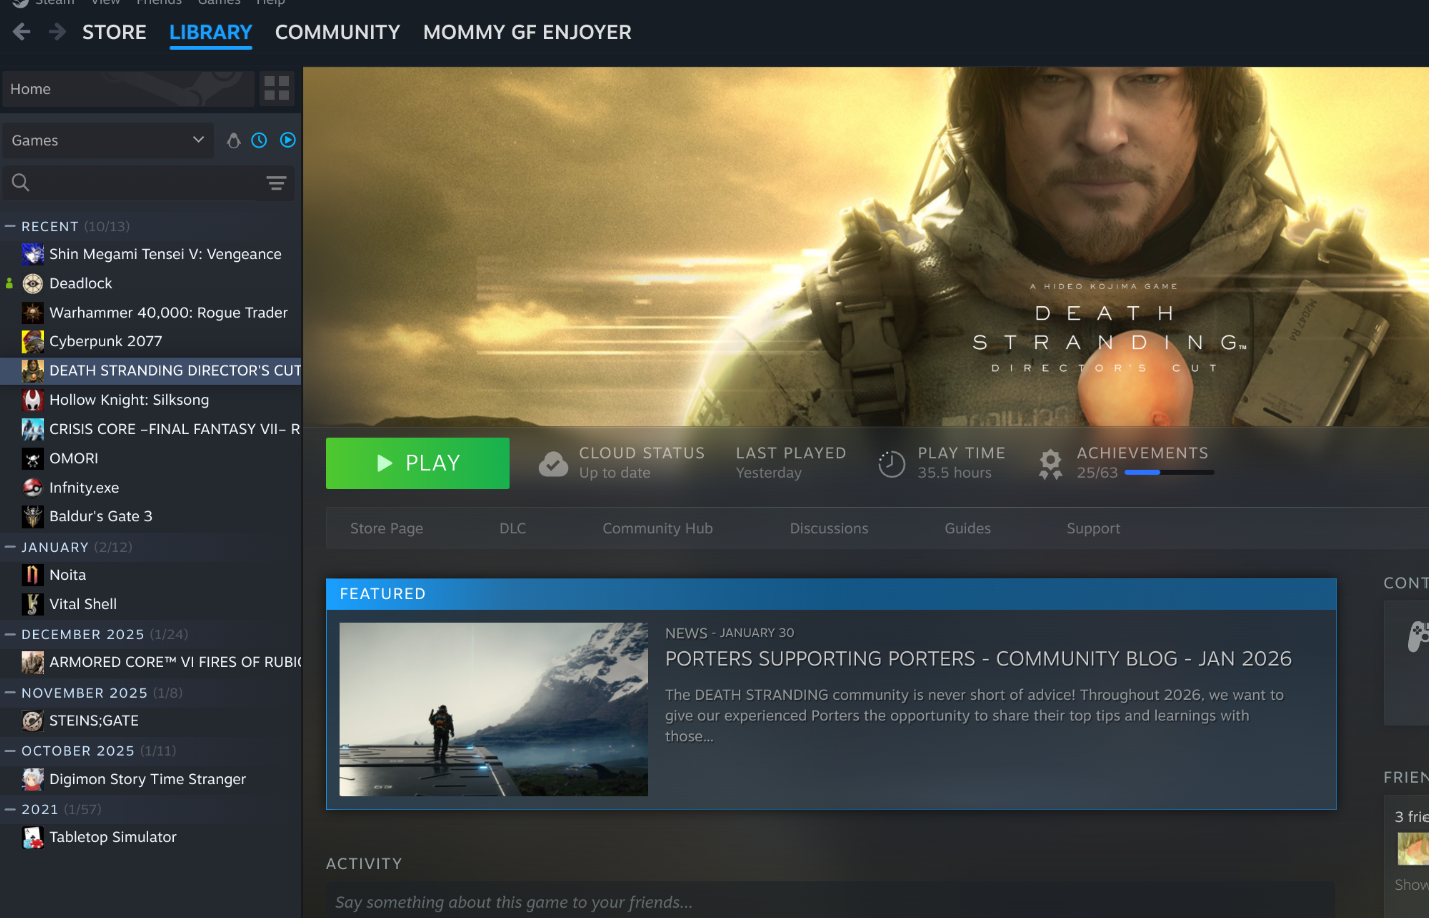Click the 'Say something about this game' field
The width and height of the screenshot is (1429, 918).
[830, 902]
